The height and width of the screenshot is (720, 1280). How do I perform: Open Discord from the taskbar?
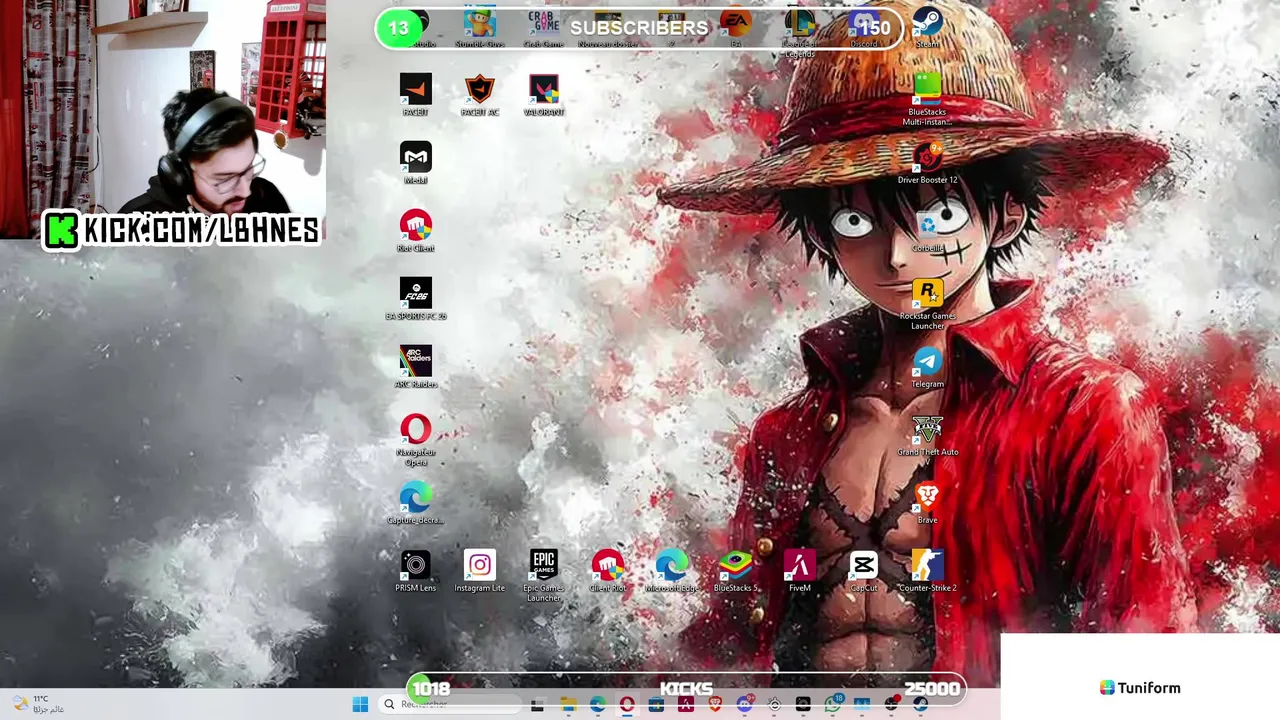click(x=745, y=705)
